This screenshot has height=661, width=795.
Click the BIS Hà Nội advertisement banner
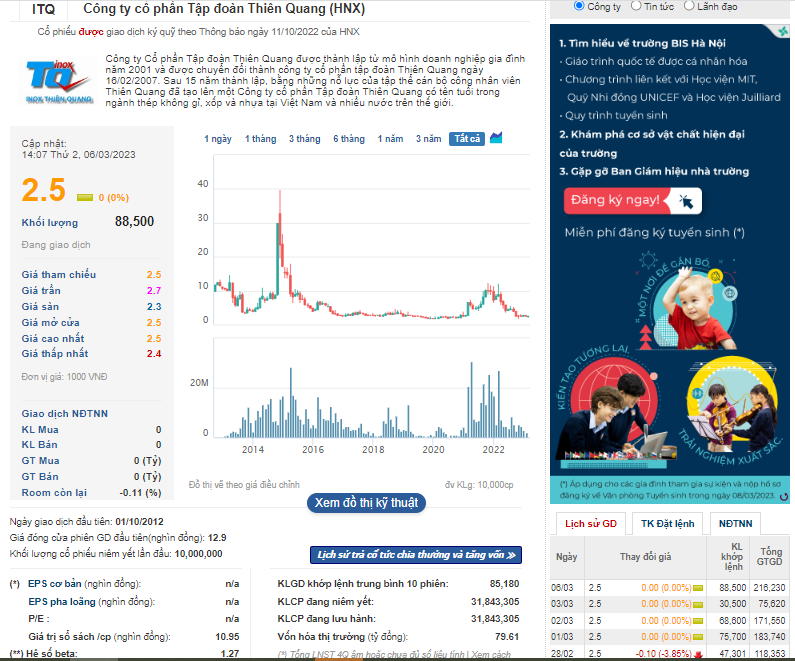pyautogui.click(x=670, y=264)
